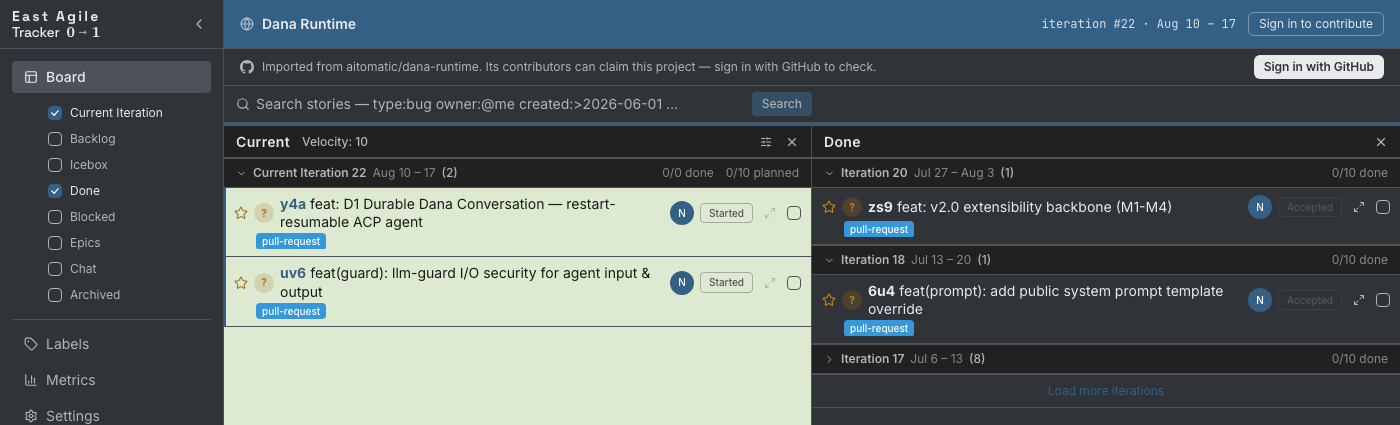Click owner avatar N on y4a story
1400x425 pixels.
682,213
